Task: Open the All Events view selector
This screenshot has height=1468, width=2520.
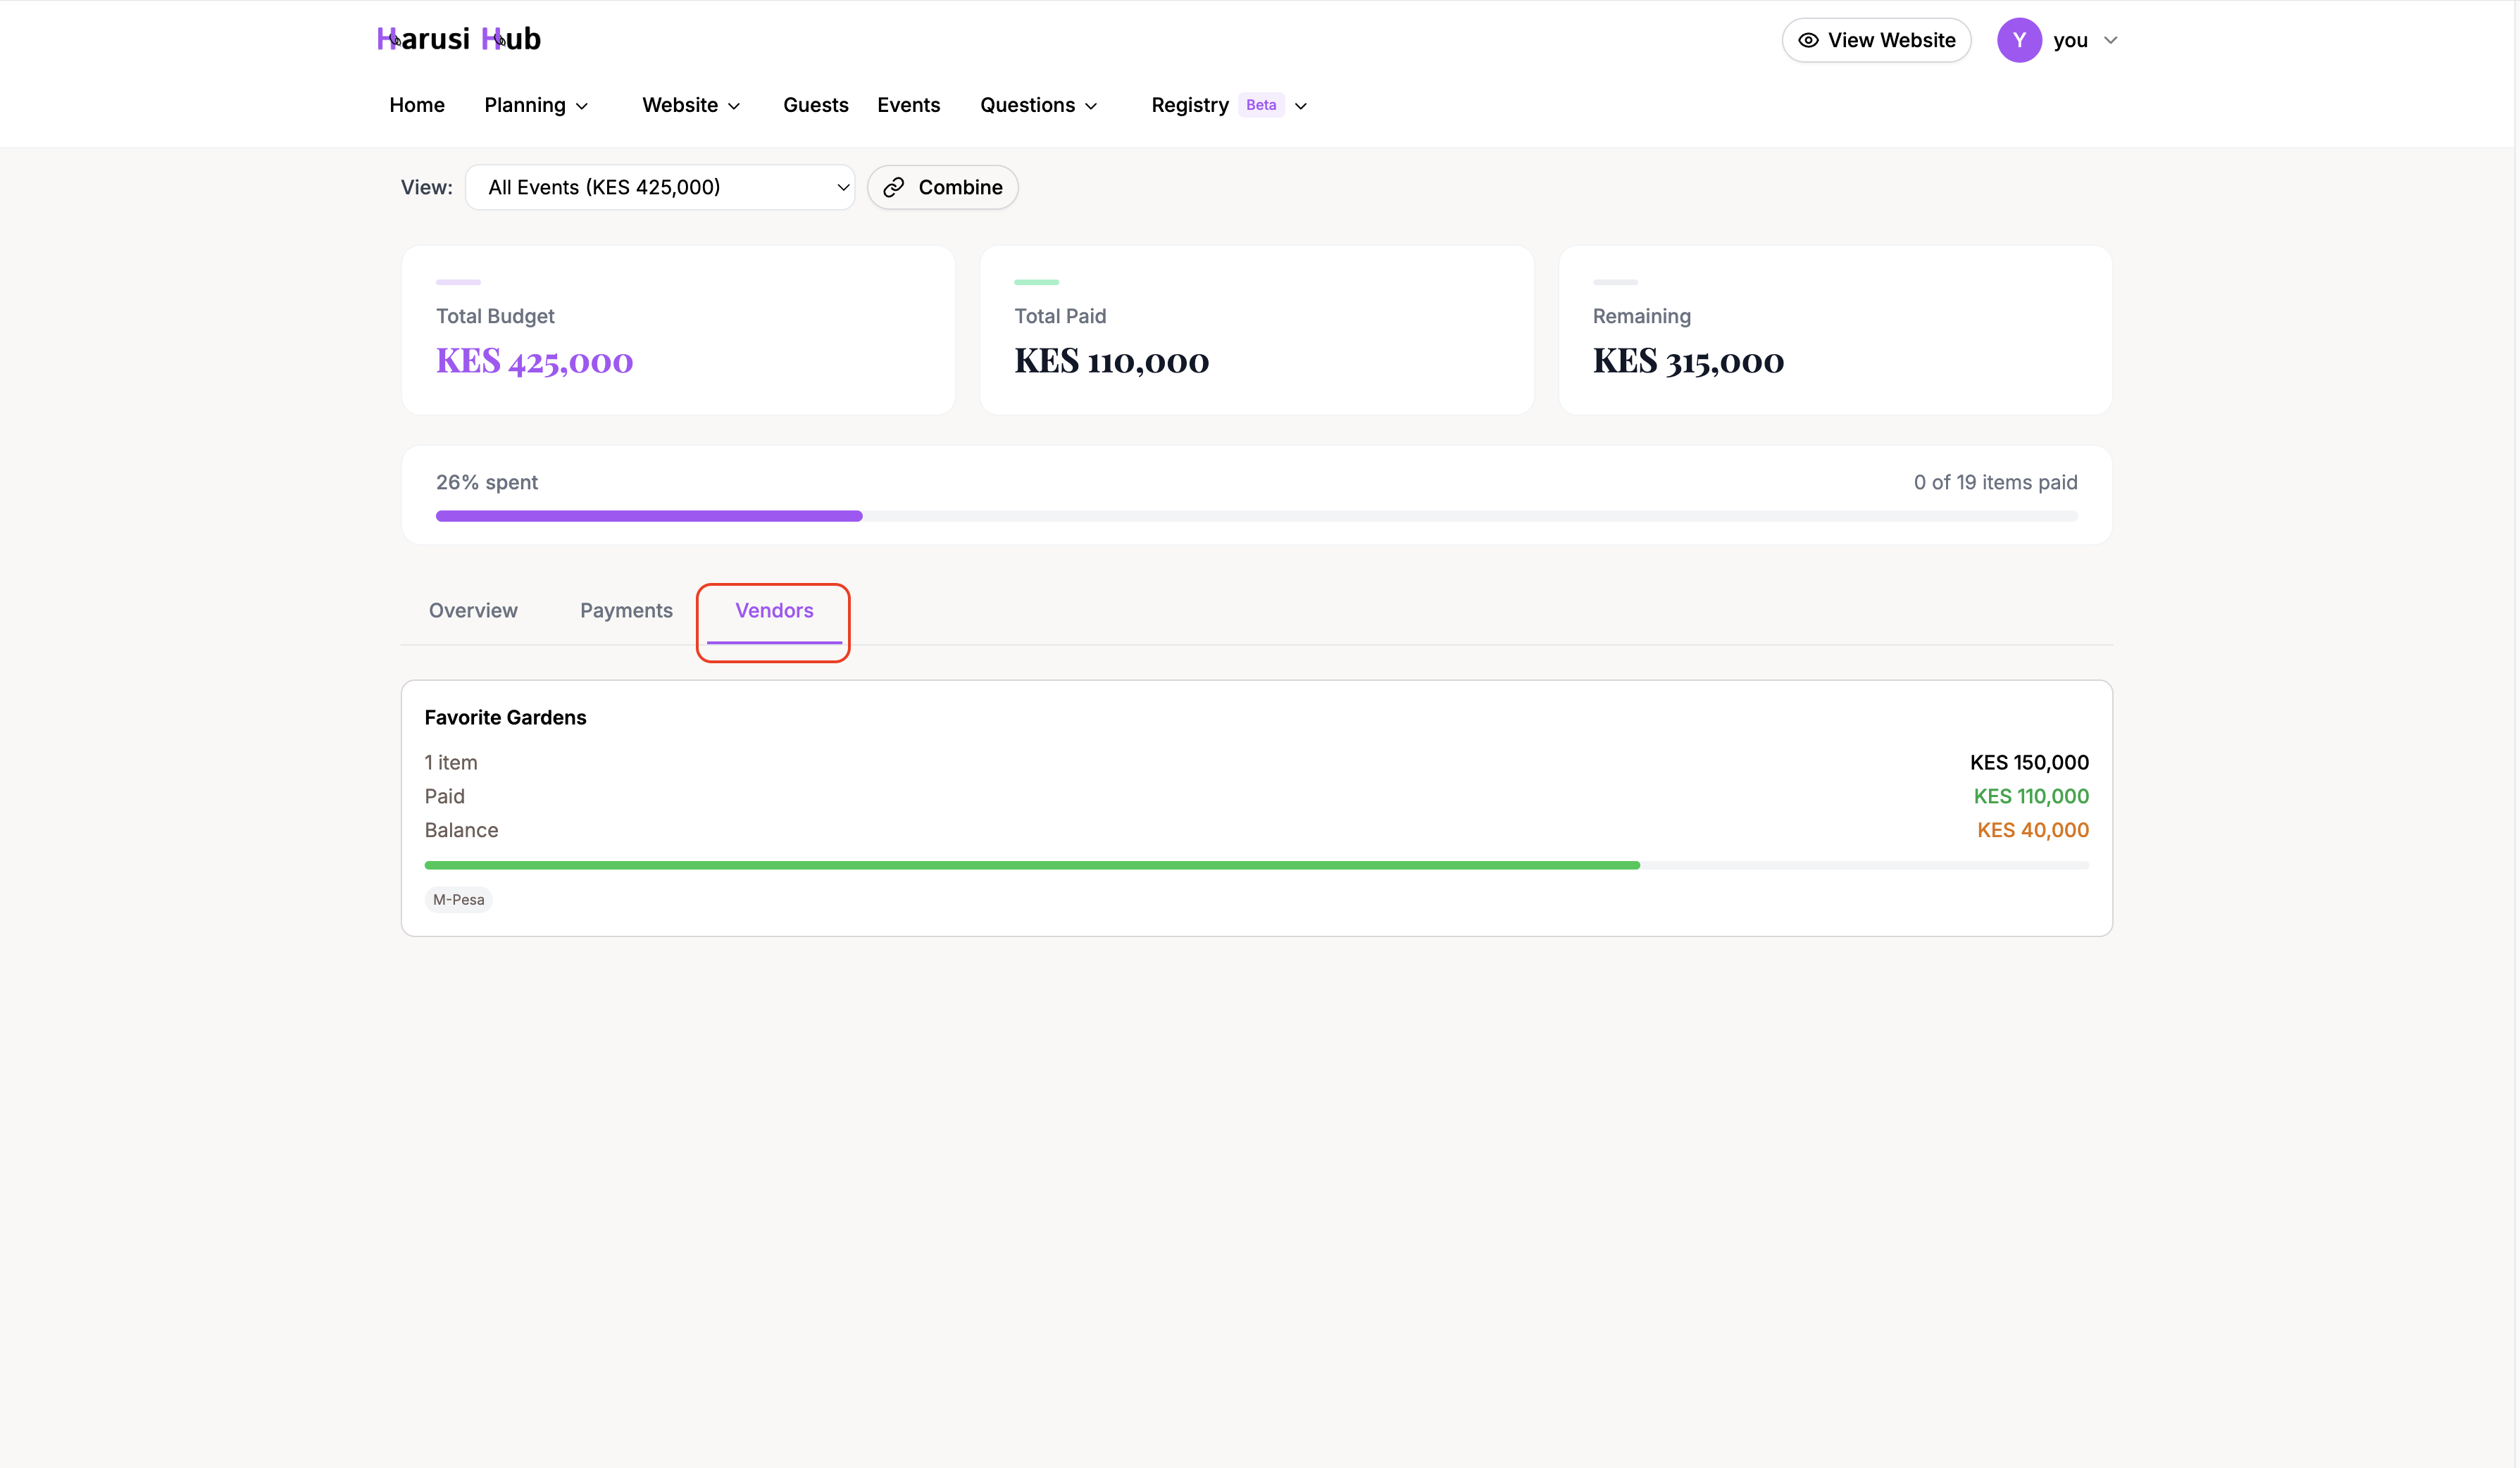Action: click(660, 187)
